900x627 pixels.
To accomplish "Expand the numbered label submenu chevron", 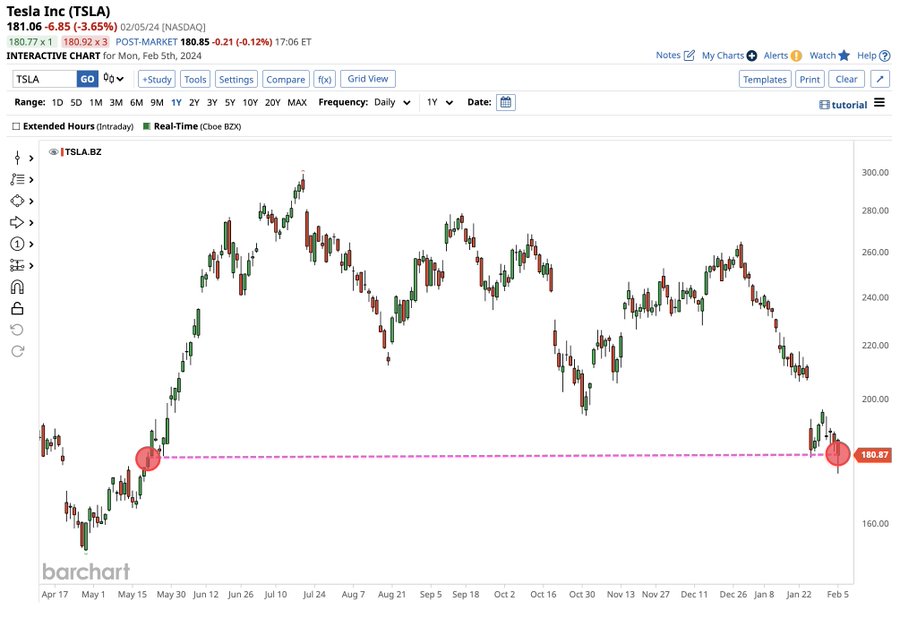I will (x=31, y=244).
